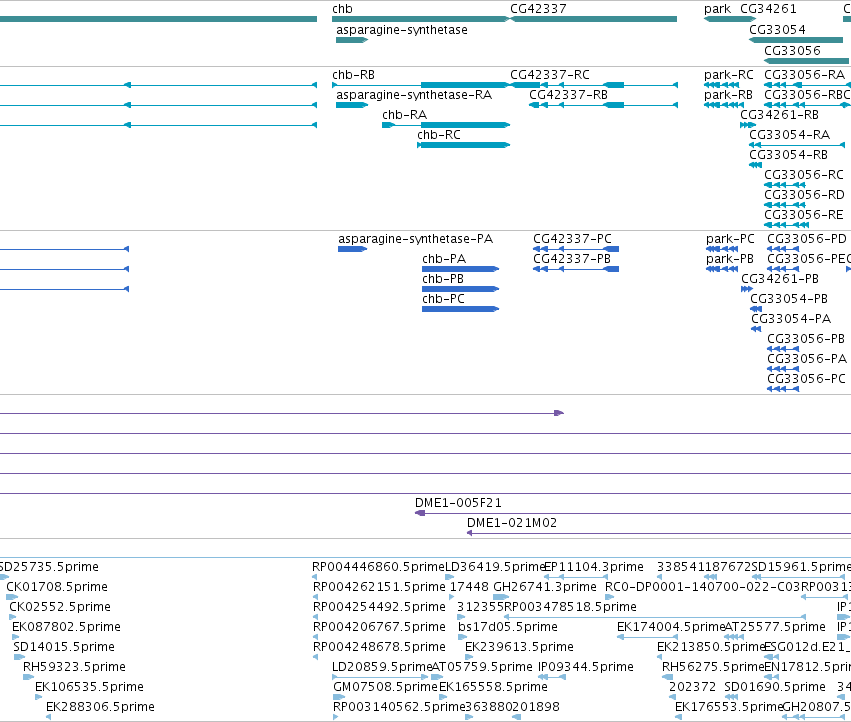Select the CG34261-PB protein label
Image resolution: width=851 pixels, height=722 pixels.
780,279
